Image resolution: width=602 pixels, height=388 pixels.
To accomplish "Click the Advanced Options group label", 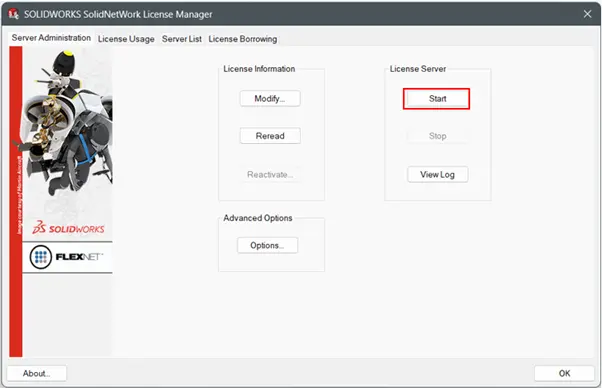I will [x=258, y=218].
